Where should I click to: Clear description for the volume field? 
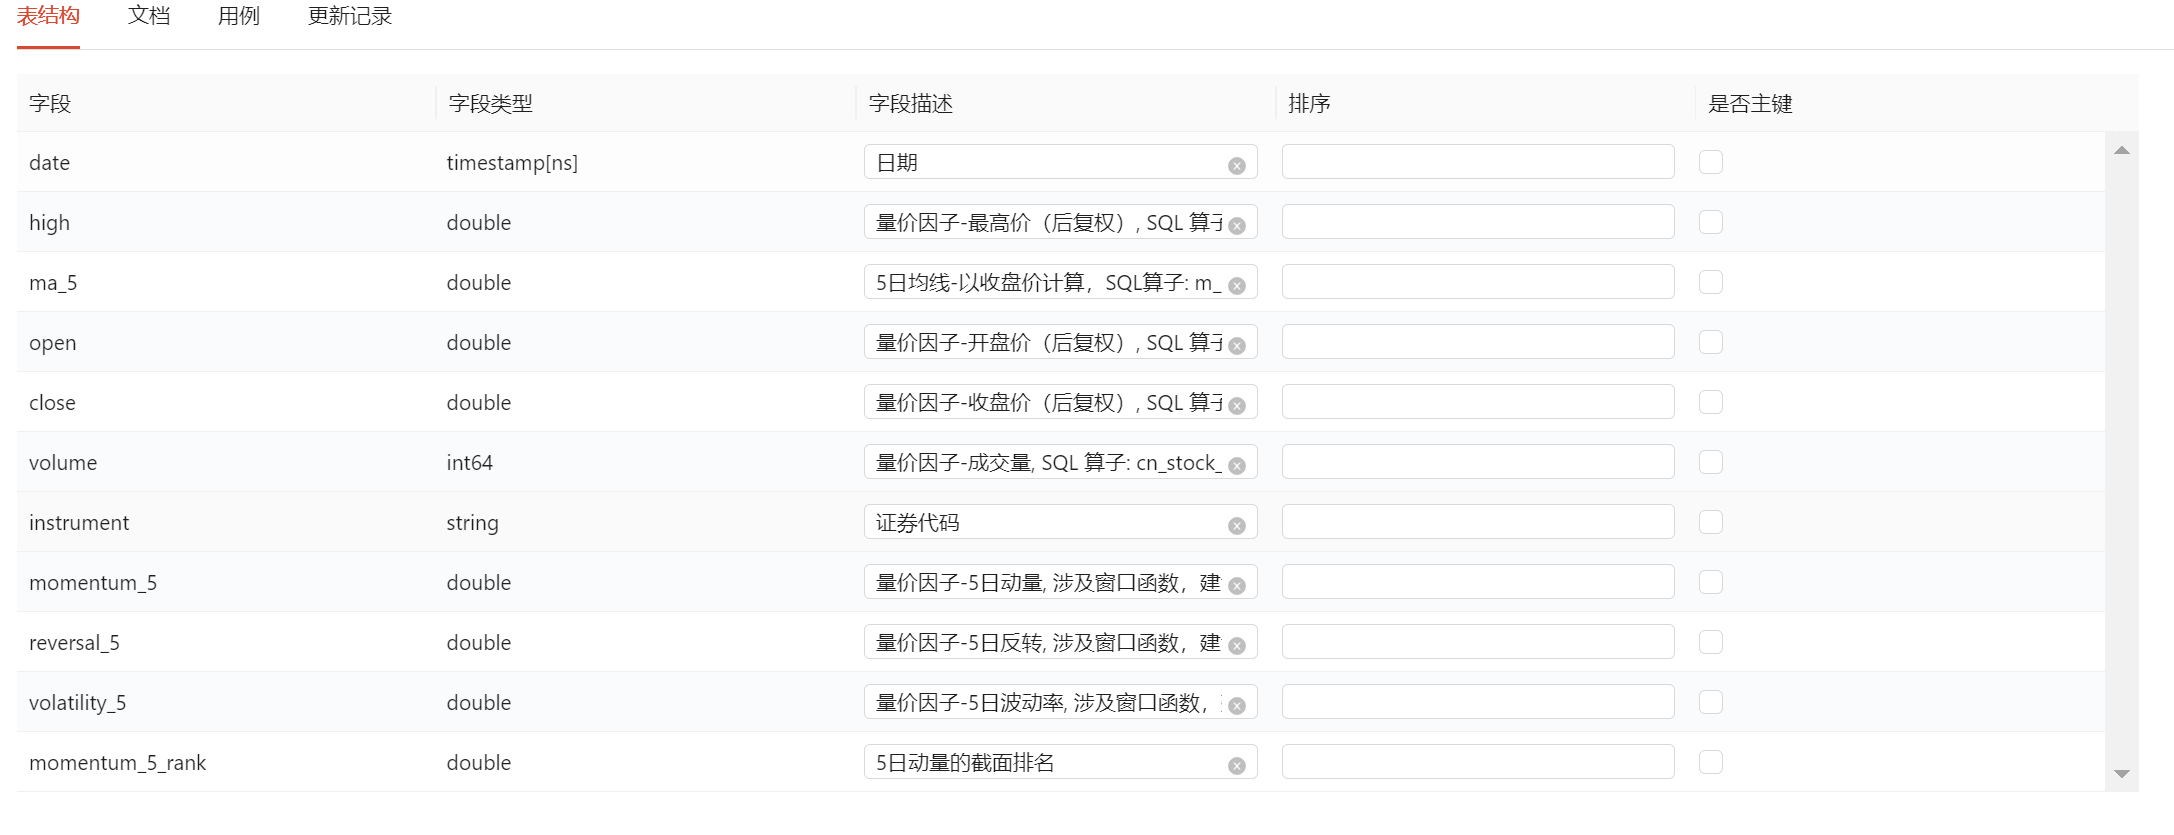tap(1237, 466)
